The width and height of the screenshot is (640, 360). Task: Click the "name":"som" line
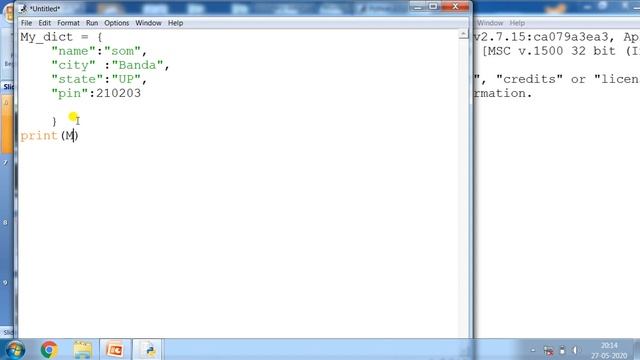pos(99,51)
